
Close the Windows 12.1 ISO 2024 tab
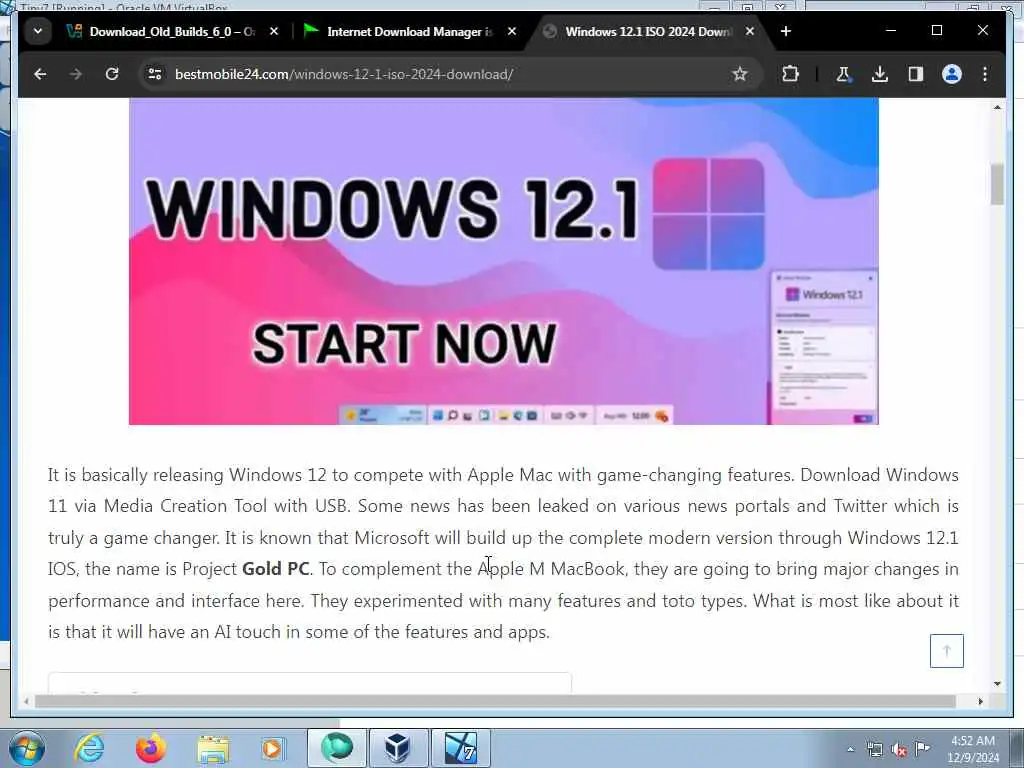click(750, 31)
